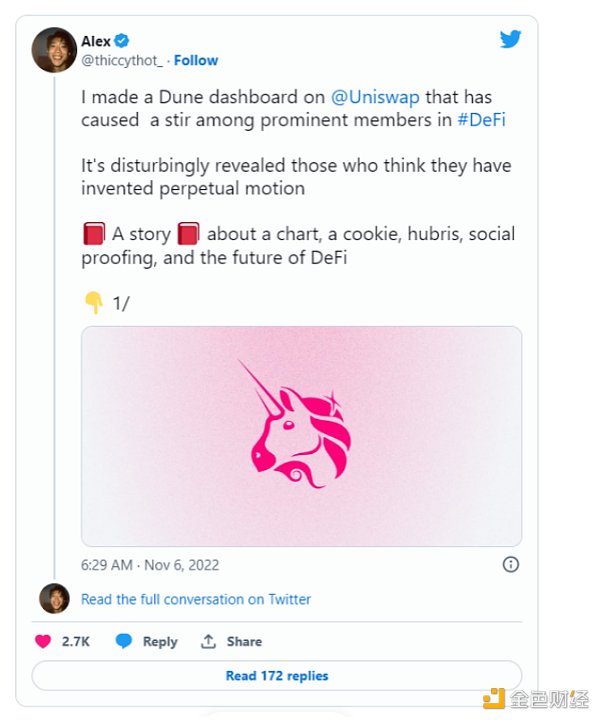Read the full conversation on Twitter
Viewport: 600px width, 720px height.
click(x=196, y=599)
